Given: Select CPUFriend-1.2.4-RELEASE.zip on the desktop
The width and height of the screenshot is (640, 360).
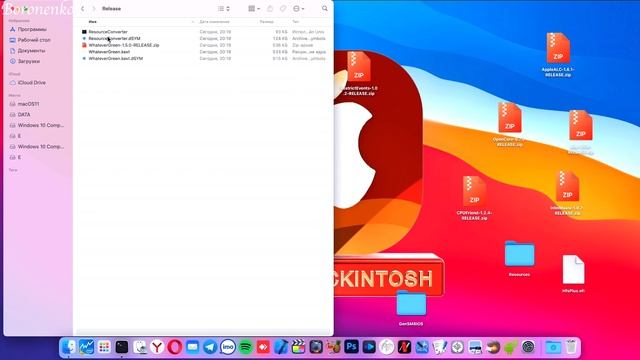Looking at the screenshot, I should point(474,198).
